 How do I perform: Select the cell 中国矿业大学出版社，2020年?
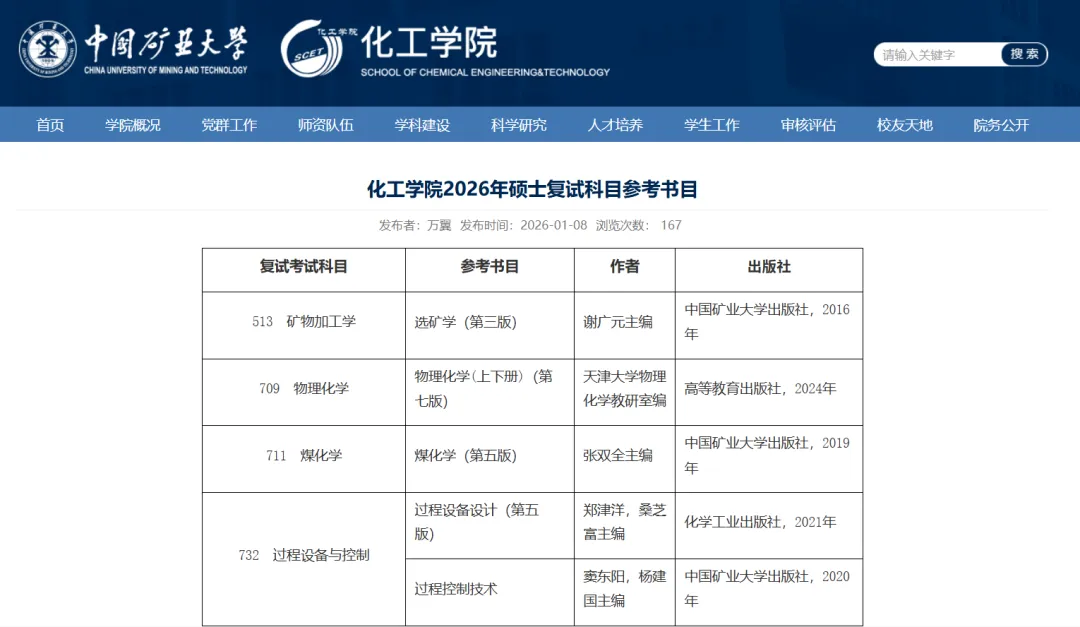[x=769, y=592]
